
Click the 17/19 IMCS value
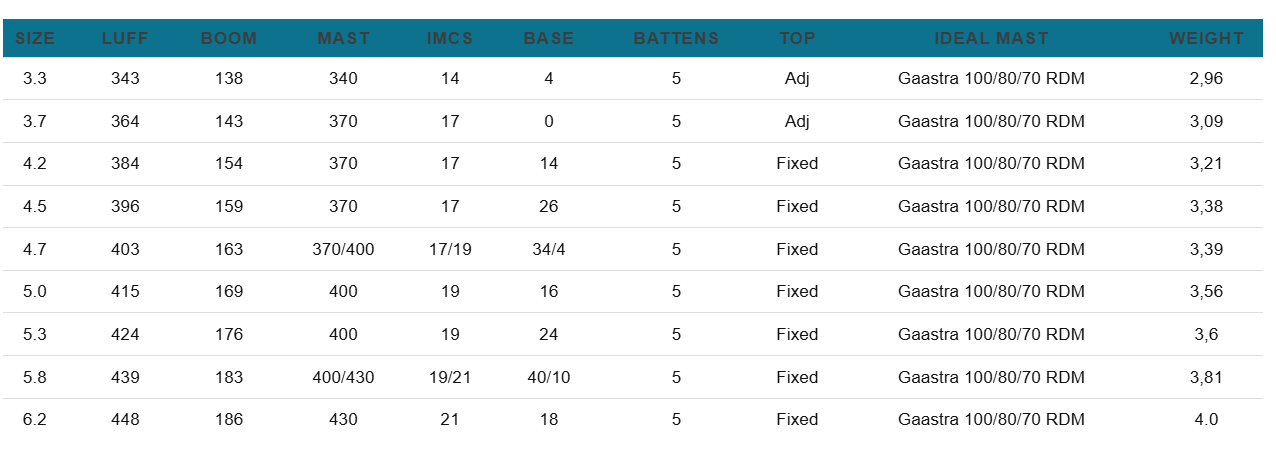450,249
